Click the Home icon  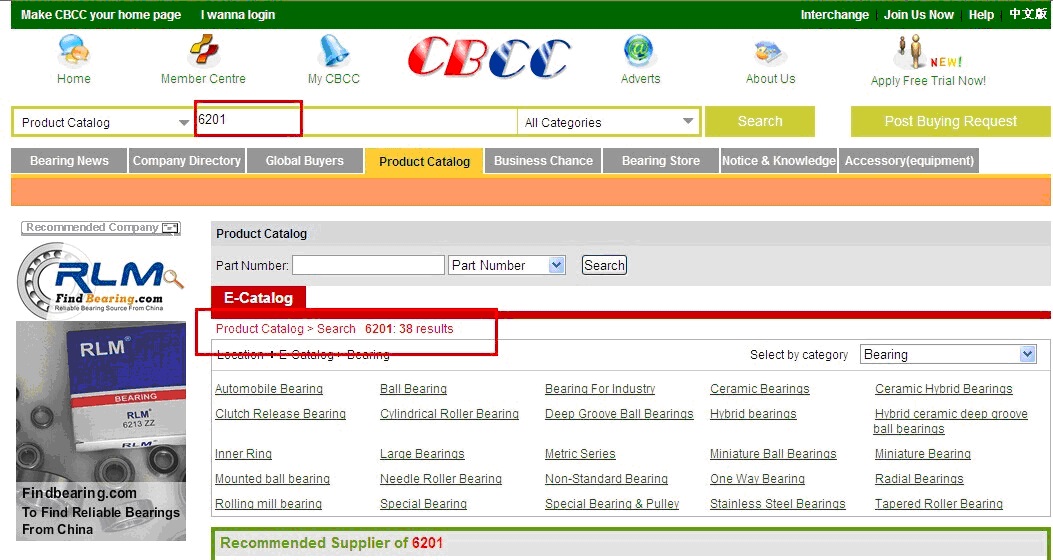click(x=73, y=51)
